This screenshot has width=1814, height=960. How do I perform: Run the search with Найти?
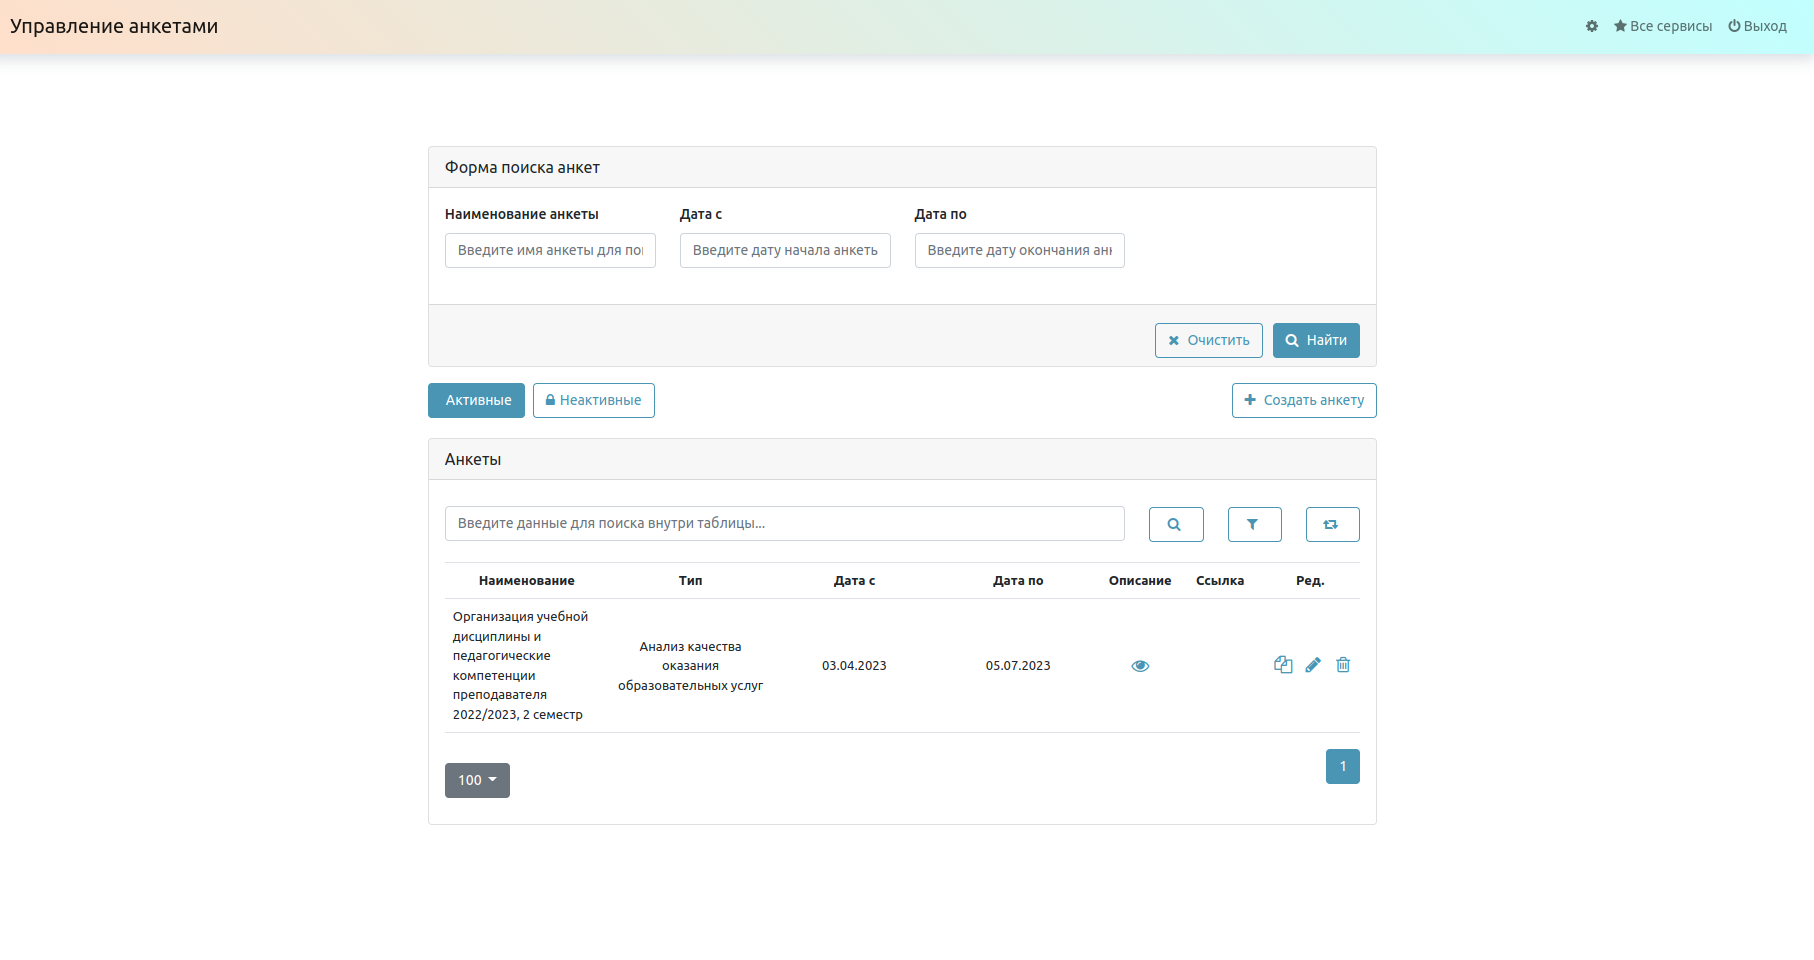click(1316, 340)
